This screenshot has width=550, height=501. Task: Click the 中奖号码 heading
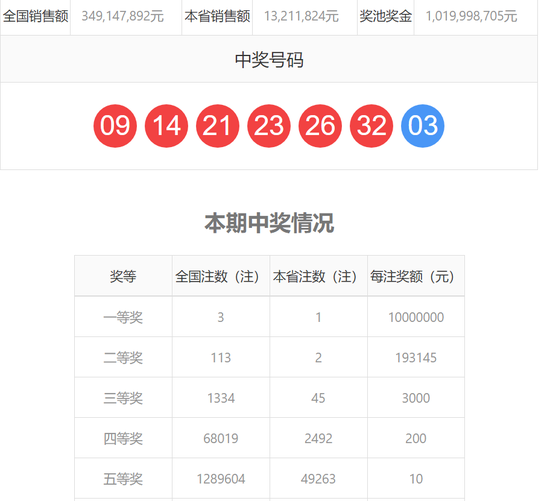click(x=269, y=60)
